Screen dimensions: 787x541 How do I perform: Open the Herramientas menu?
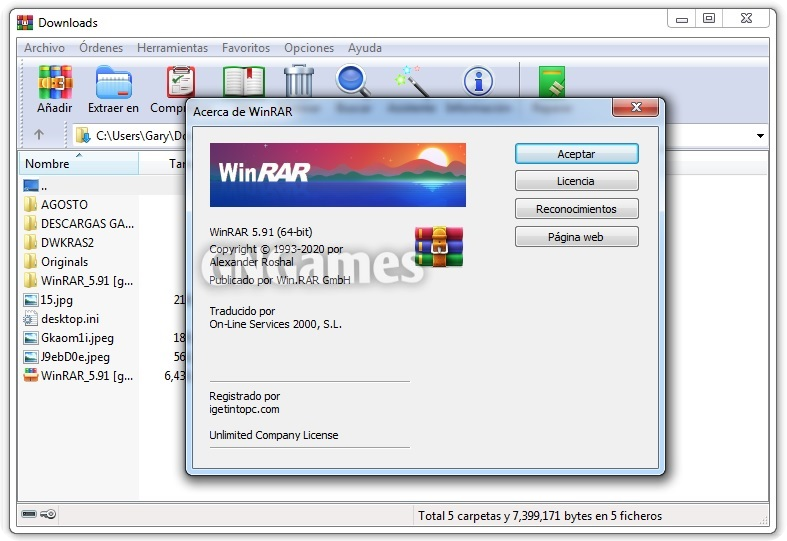172,48
